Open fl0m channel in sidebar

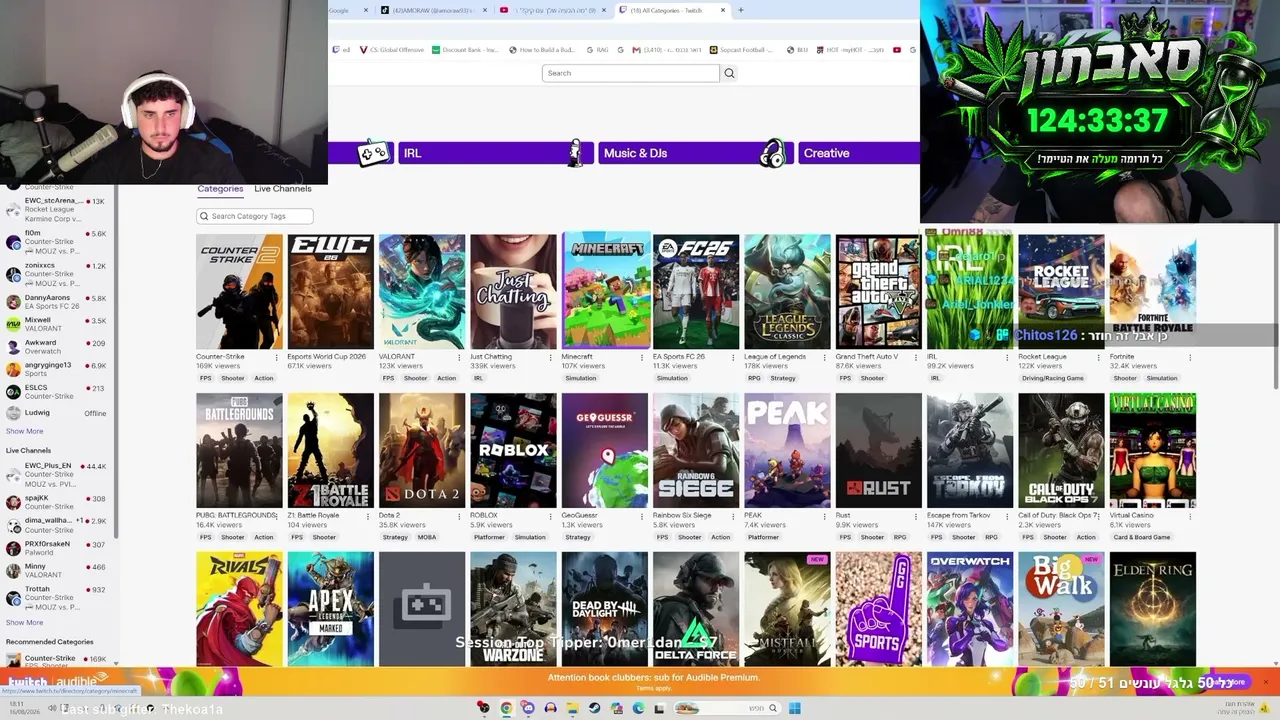56,241
